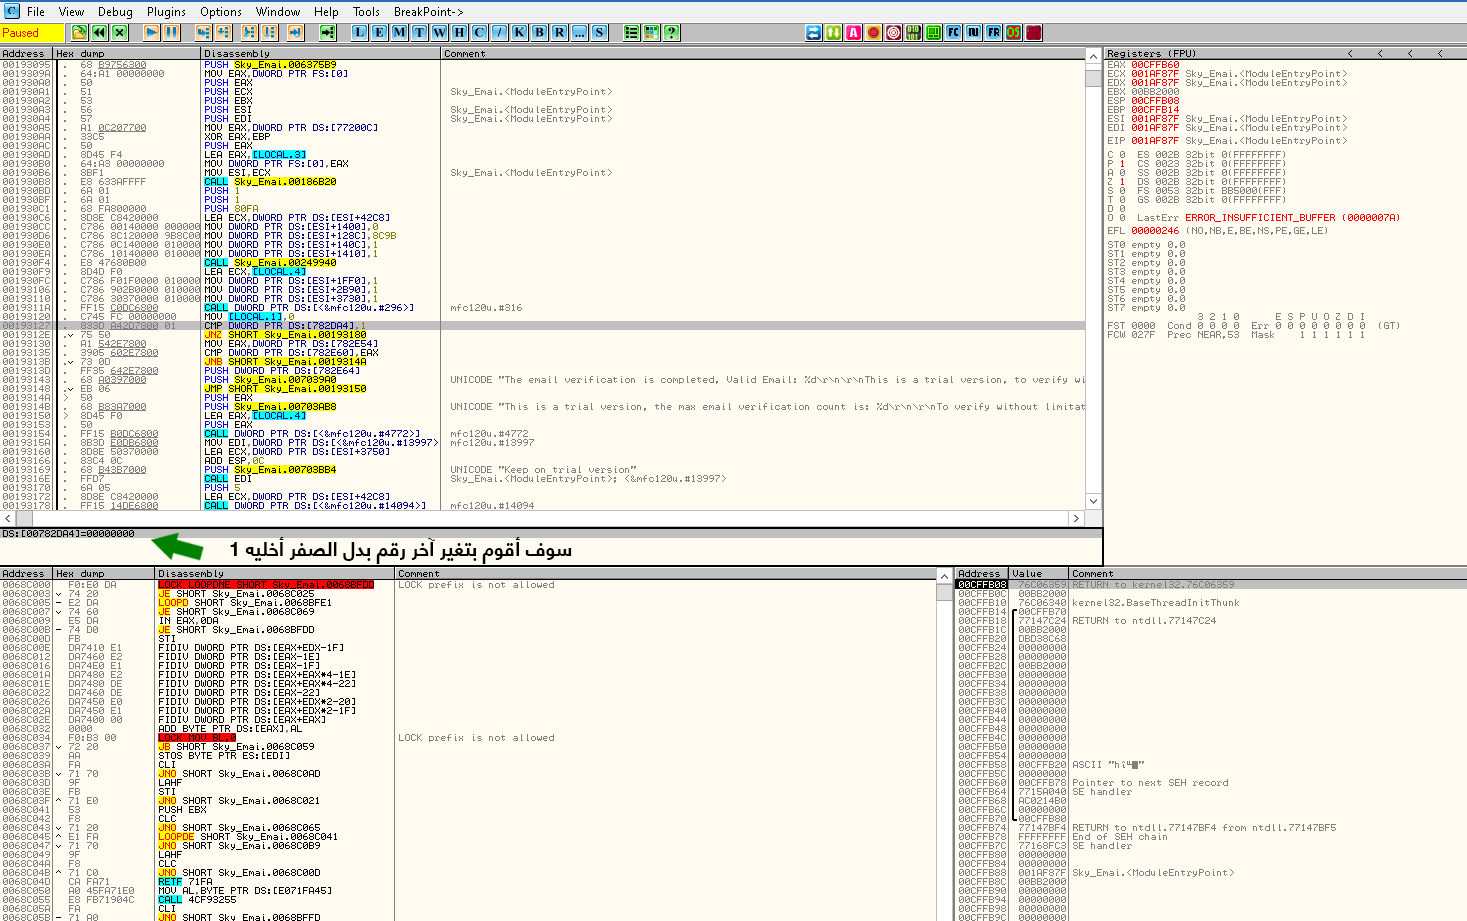Click the UNICODE "Keep on trial version" comment
This screenshot has height=921, width=1467.
[542, 470]
